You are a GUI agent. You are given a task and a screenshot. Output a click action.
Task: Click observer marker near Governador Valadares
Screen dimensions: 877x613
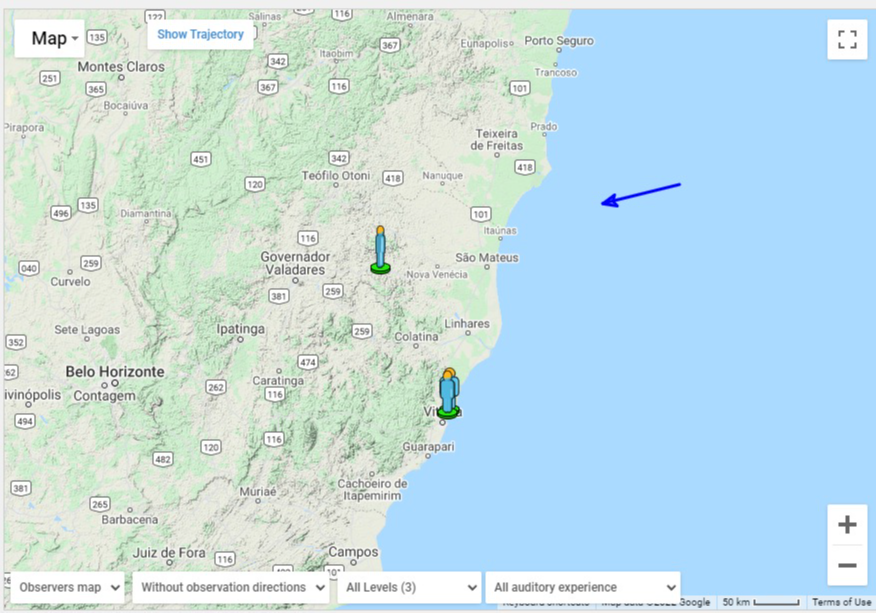[380, 251]
